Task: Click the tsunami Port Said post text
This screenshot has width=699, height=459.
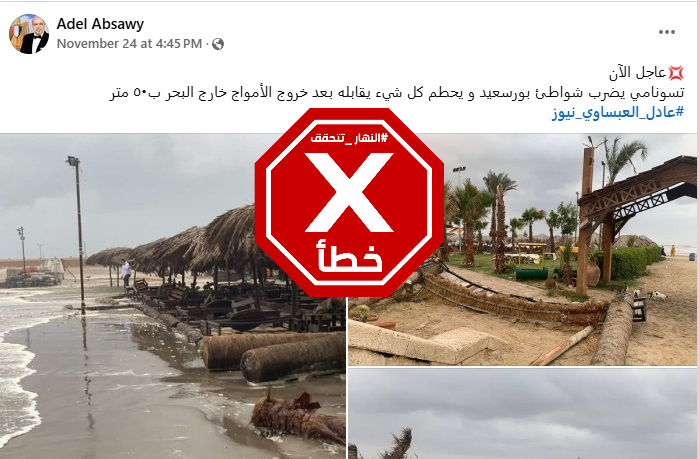Action: point(397,93)
